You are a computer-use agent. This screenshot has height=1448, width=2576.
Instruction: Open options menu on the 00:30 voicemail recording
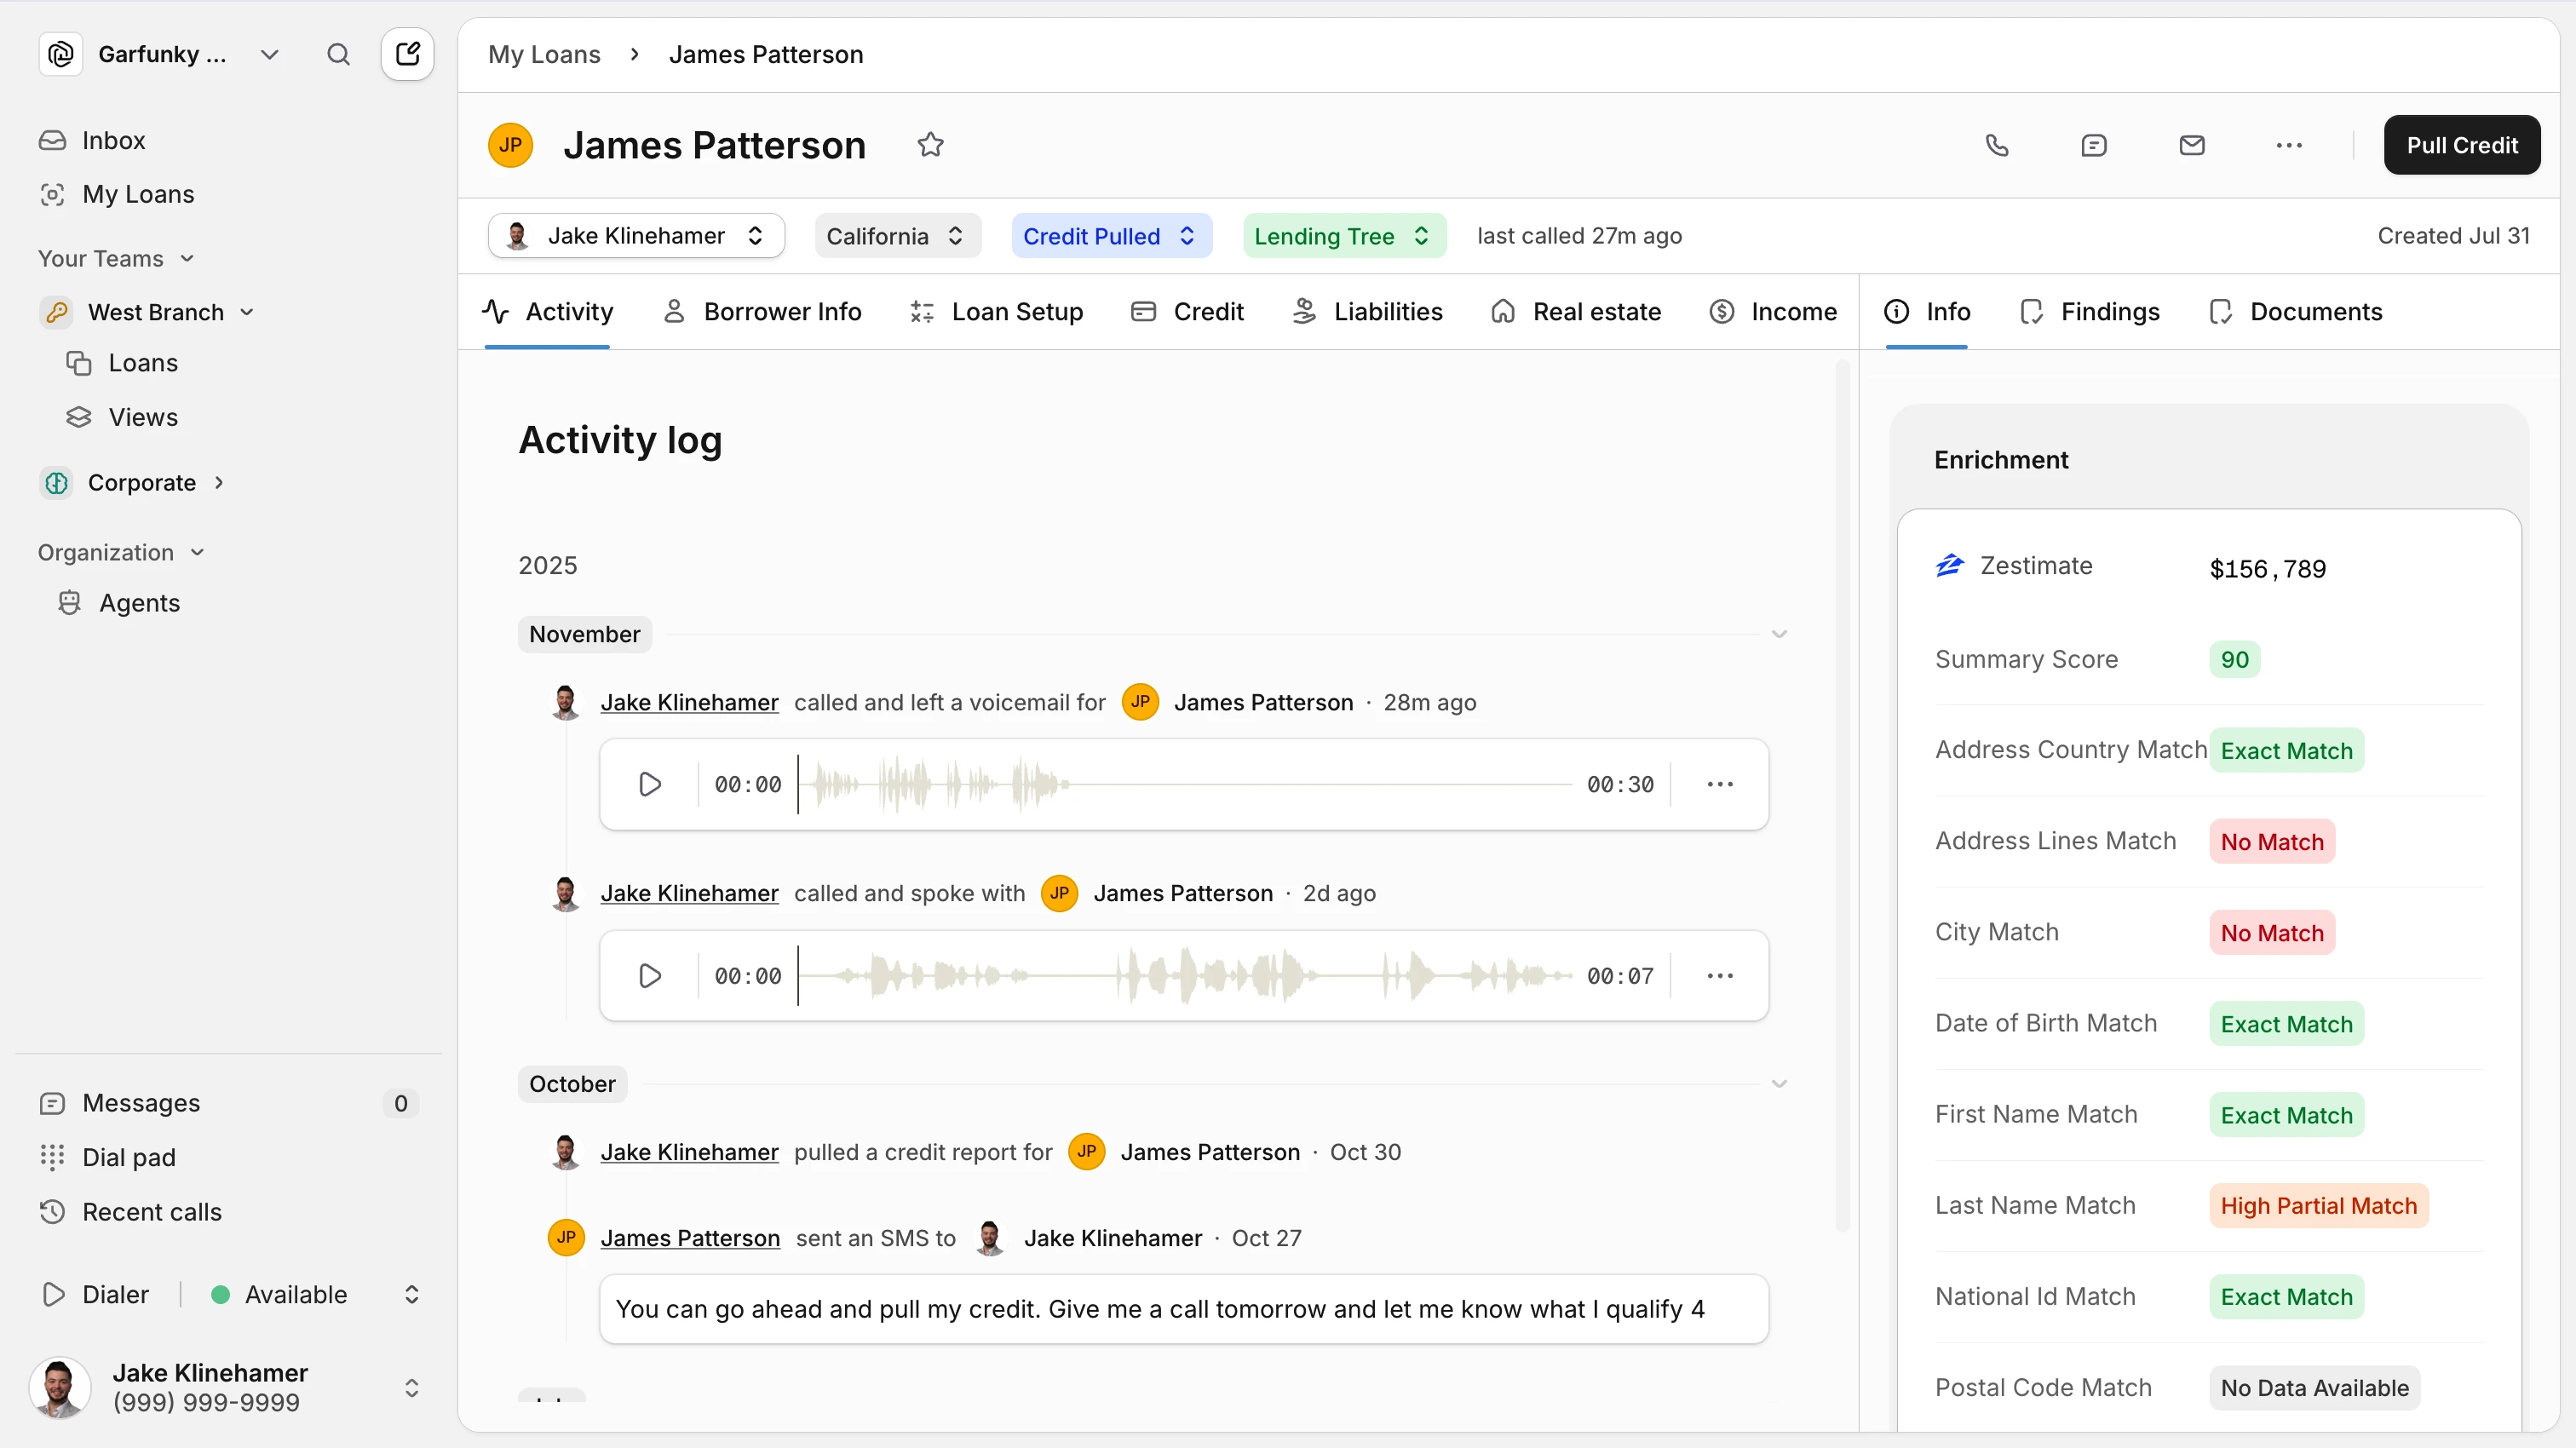pos(1719,784)
